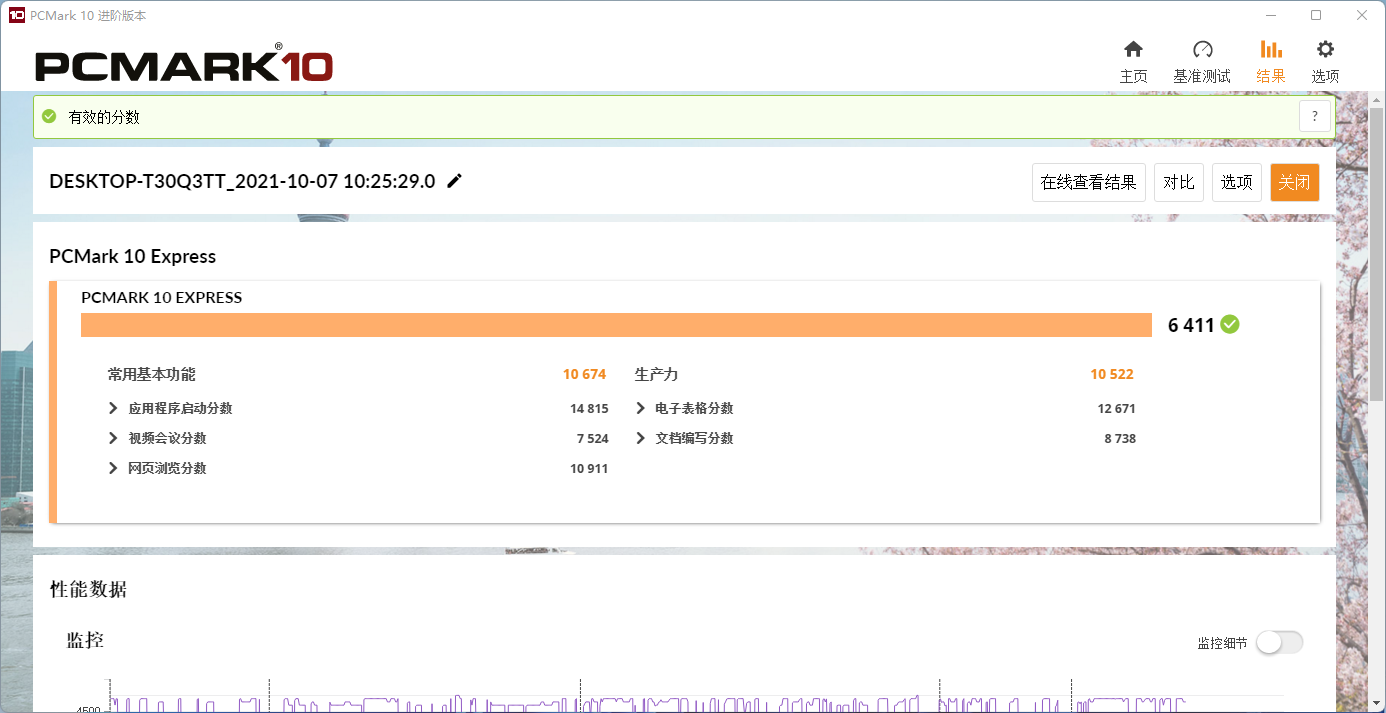
Task: Toggle the 监控细节 switch
Action: pos(1280,643)
